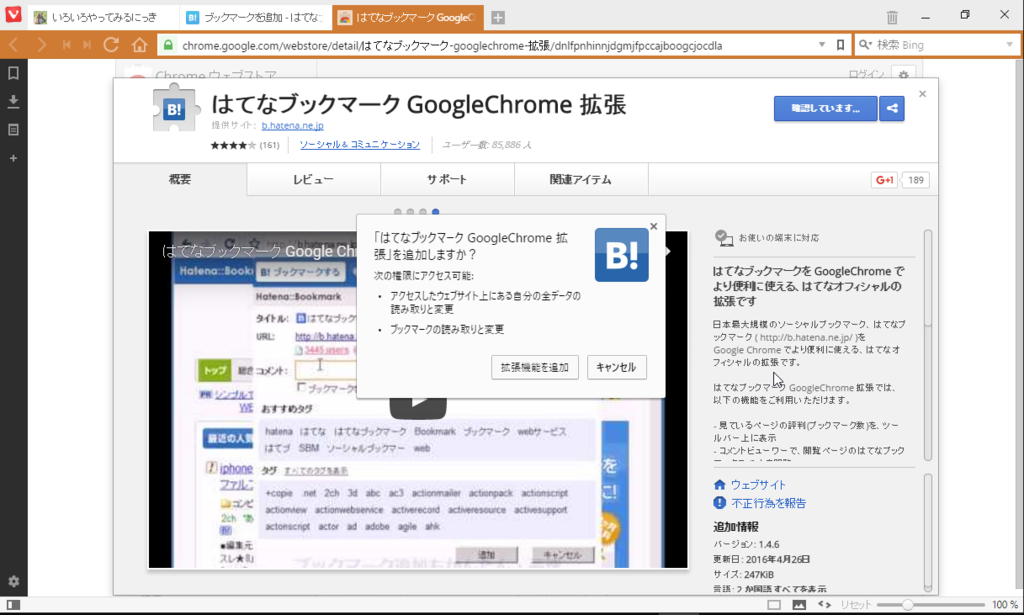Click the Bing search field

pos(938,45)
